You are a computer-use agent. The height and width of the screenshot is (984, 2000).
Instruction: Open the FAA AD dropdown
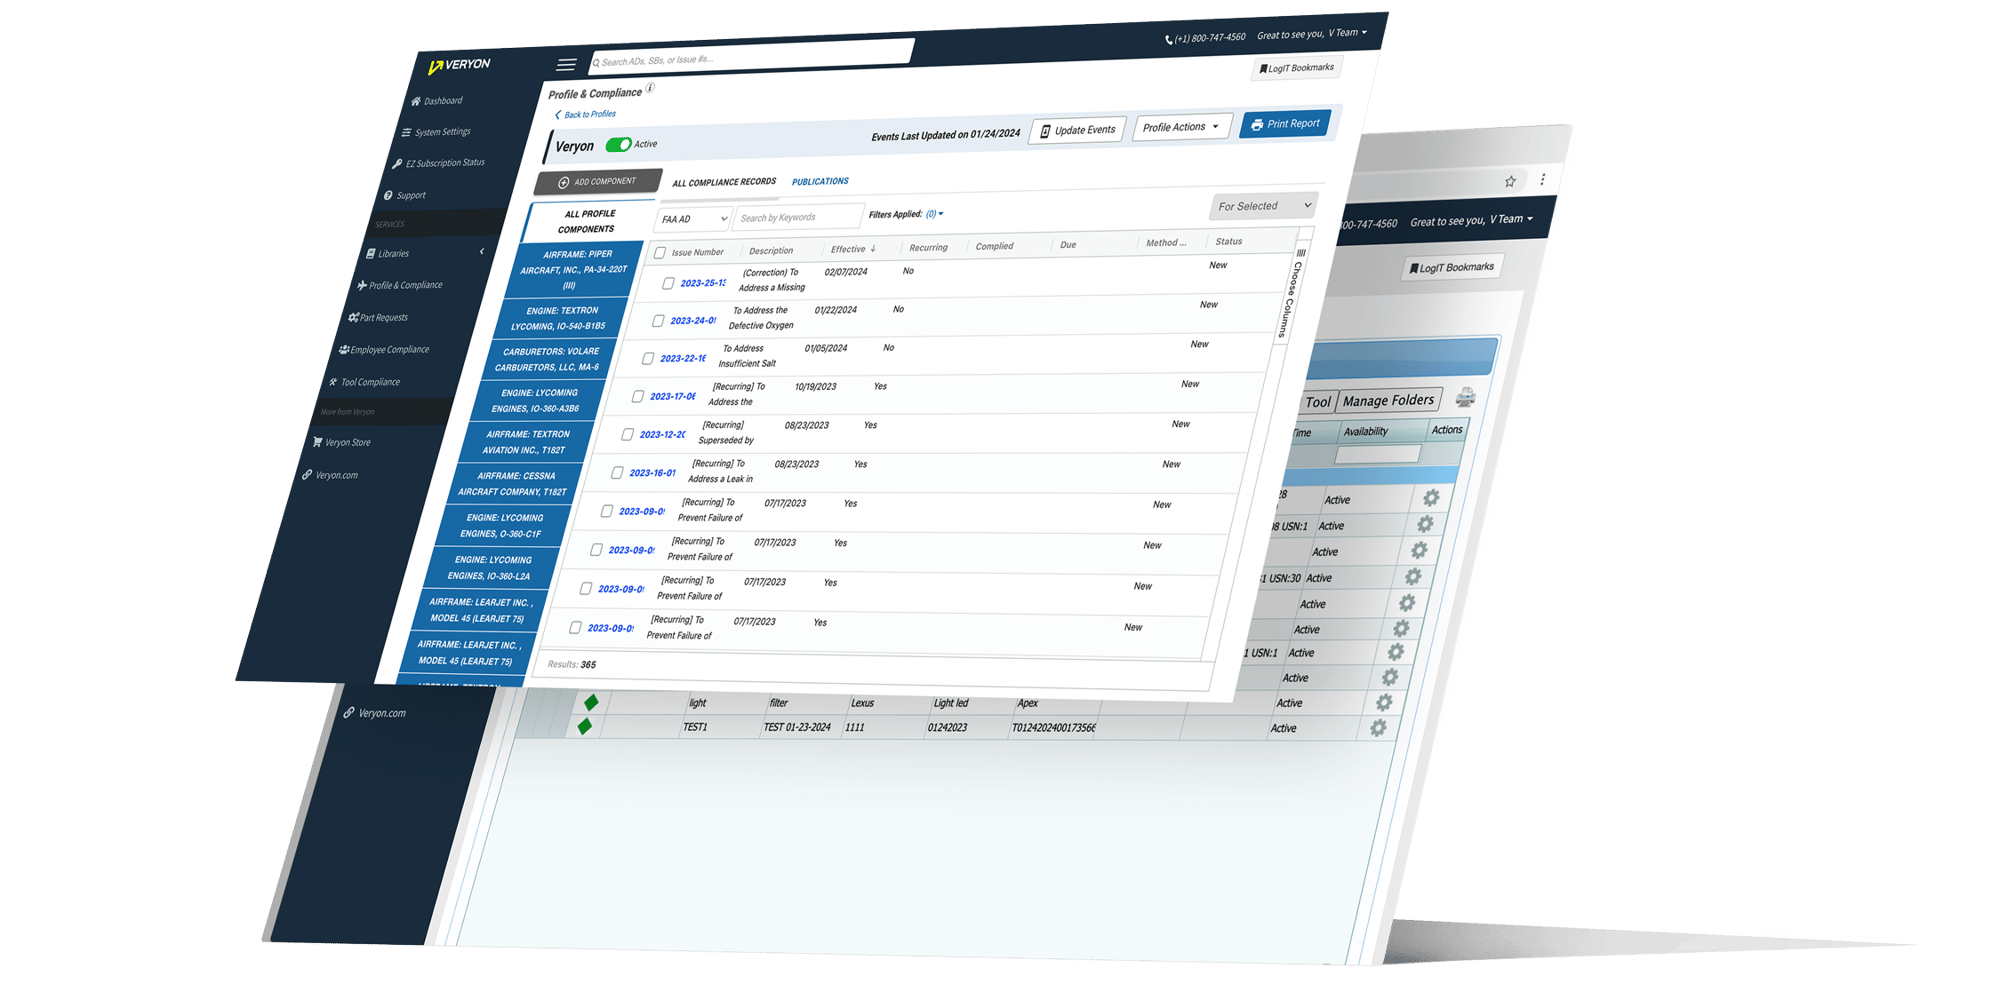(693, 219)
